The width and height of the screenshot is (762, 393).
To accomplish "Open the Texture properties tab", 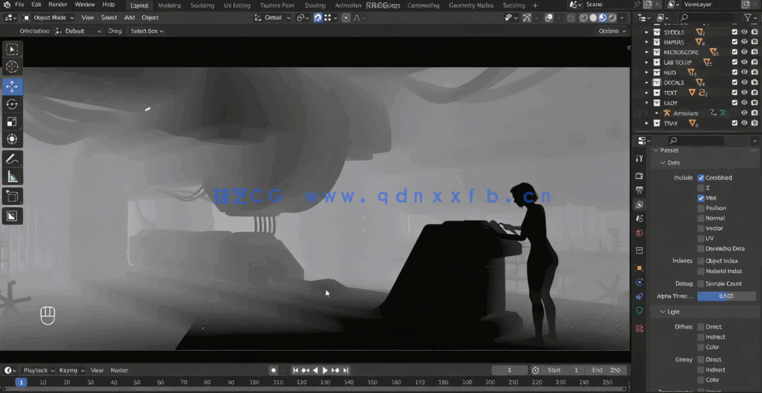I will pyautogui.click(x=640, y=328).
